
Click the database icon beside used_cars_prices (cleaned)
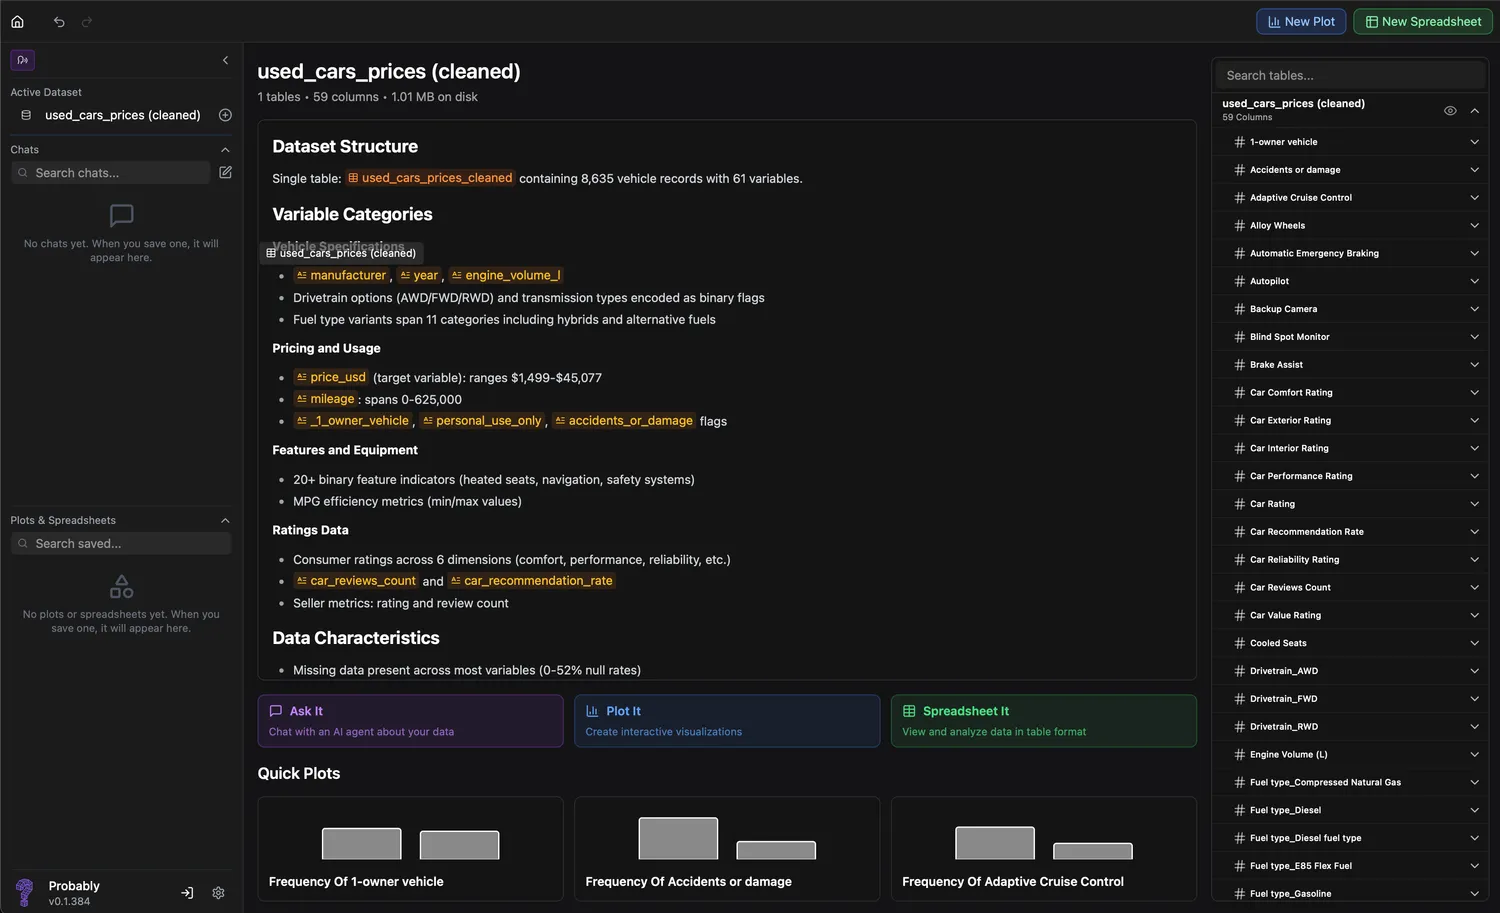[25, 114]
